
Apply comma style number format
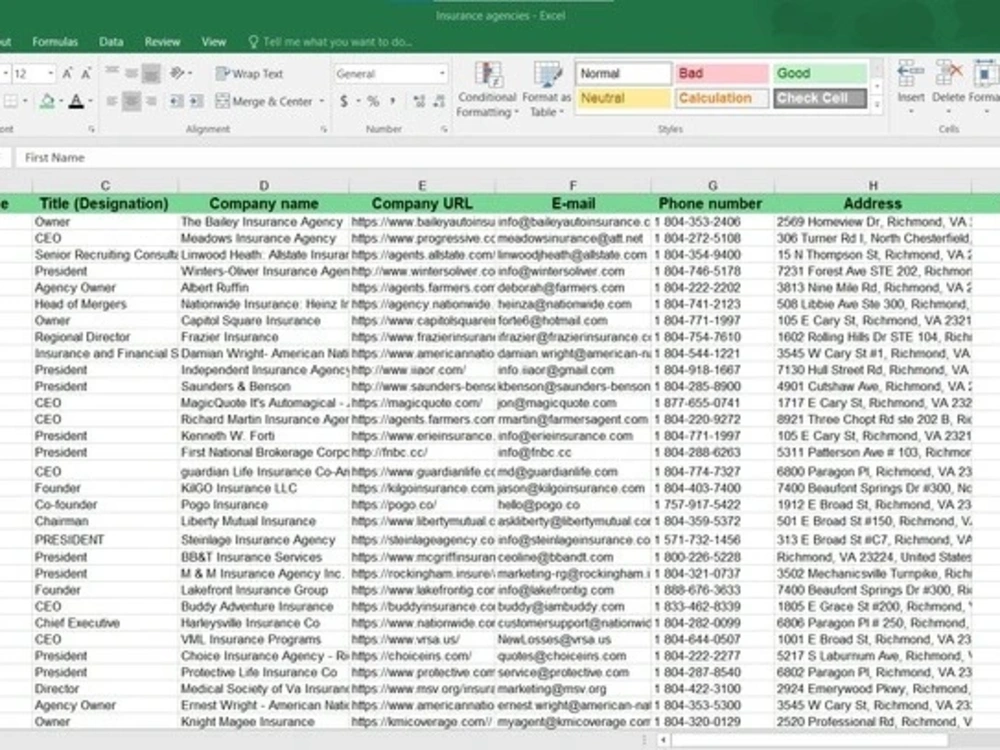tap(393, 101)
